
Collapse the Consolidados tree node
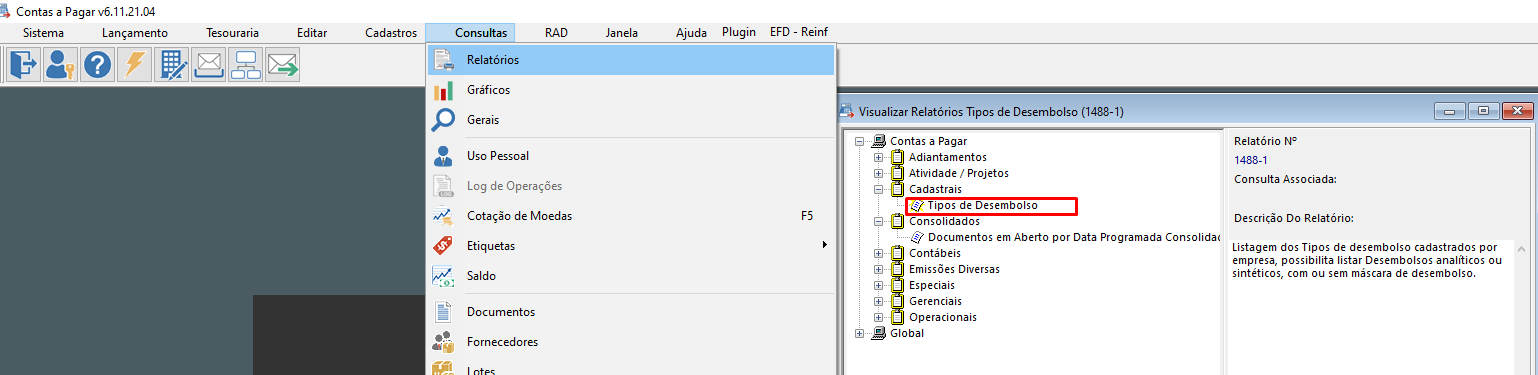click(x=878, y=221)
